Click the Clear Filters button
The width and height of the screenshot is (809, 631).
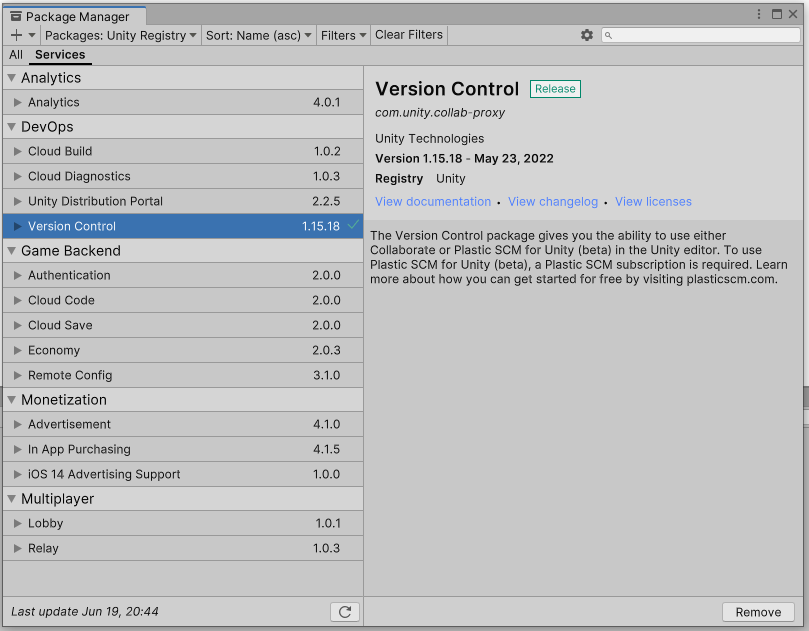(409, 35)
